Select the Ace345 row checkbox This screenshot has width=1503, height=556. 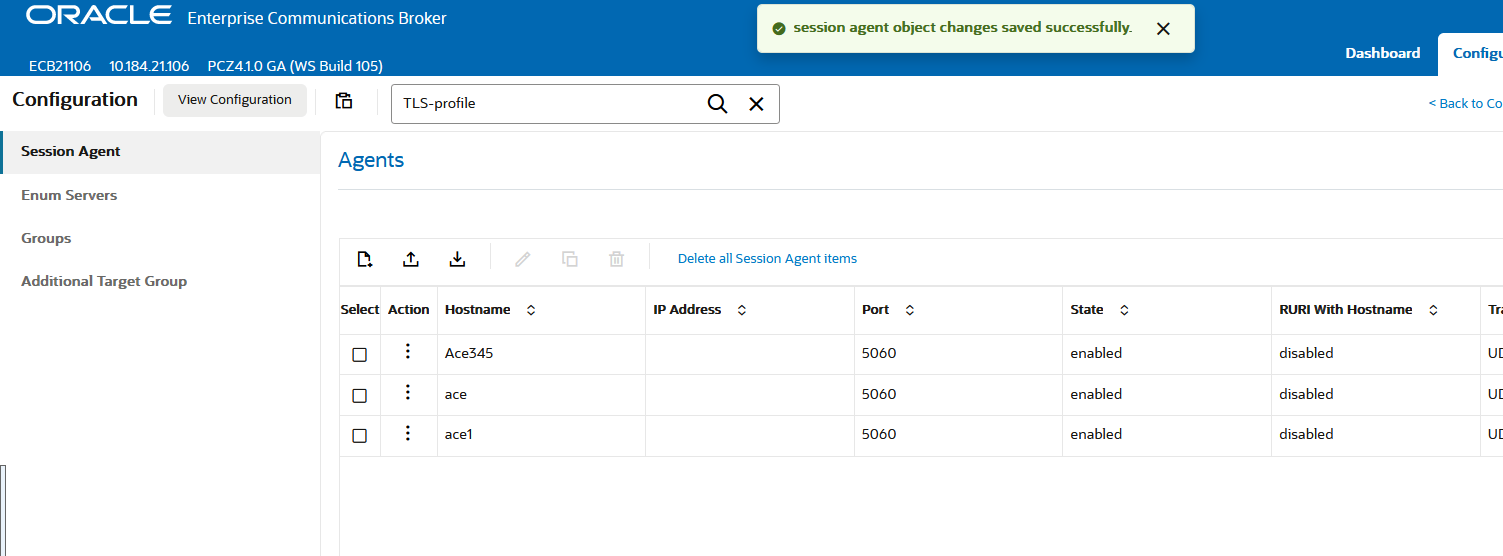click(x=360, y=355)
